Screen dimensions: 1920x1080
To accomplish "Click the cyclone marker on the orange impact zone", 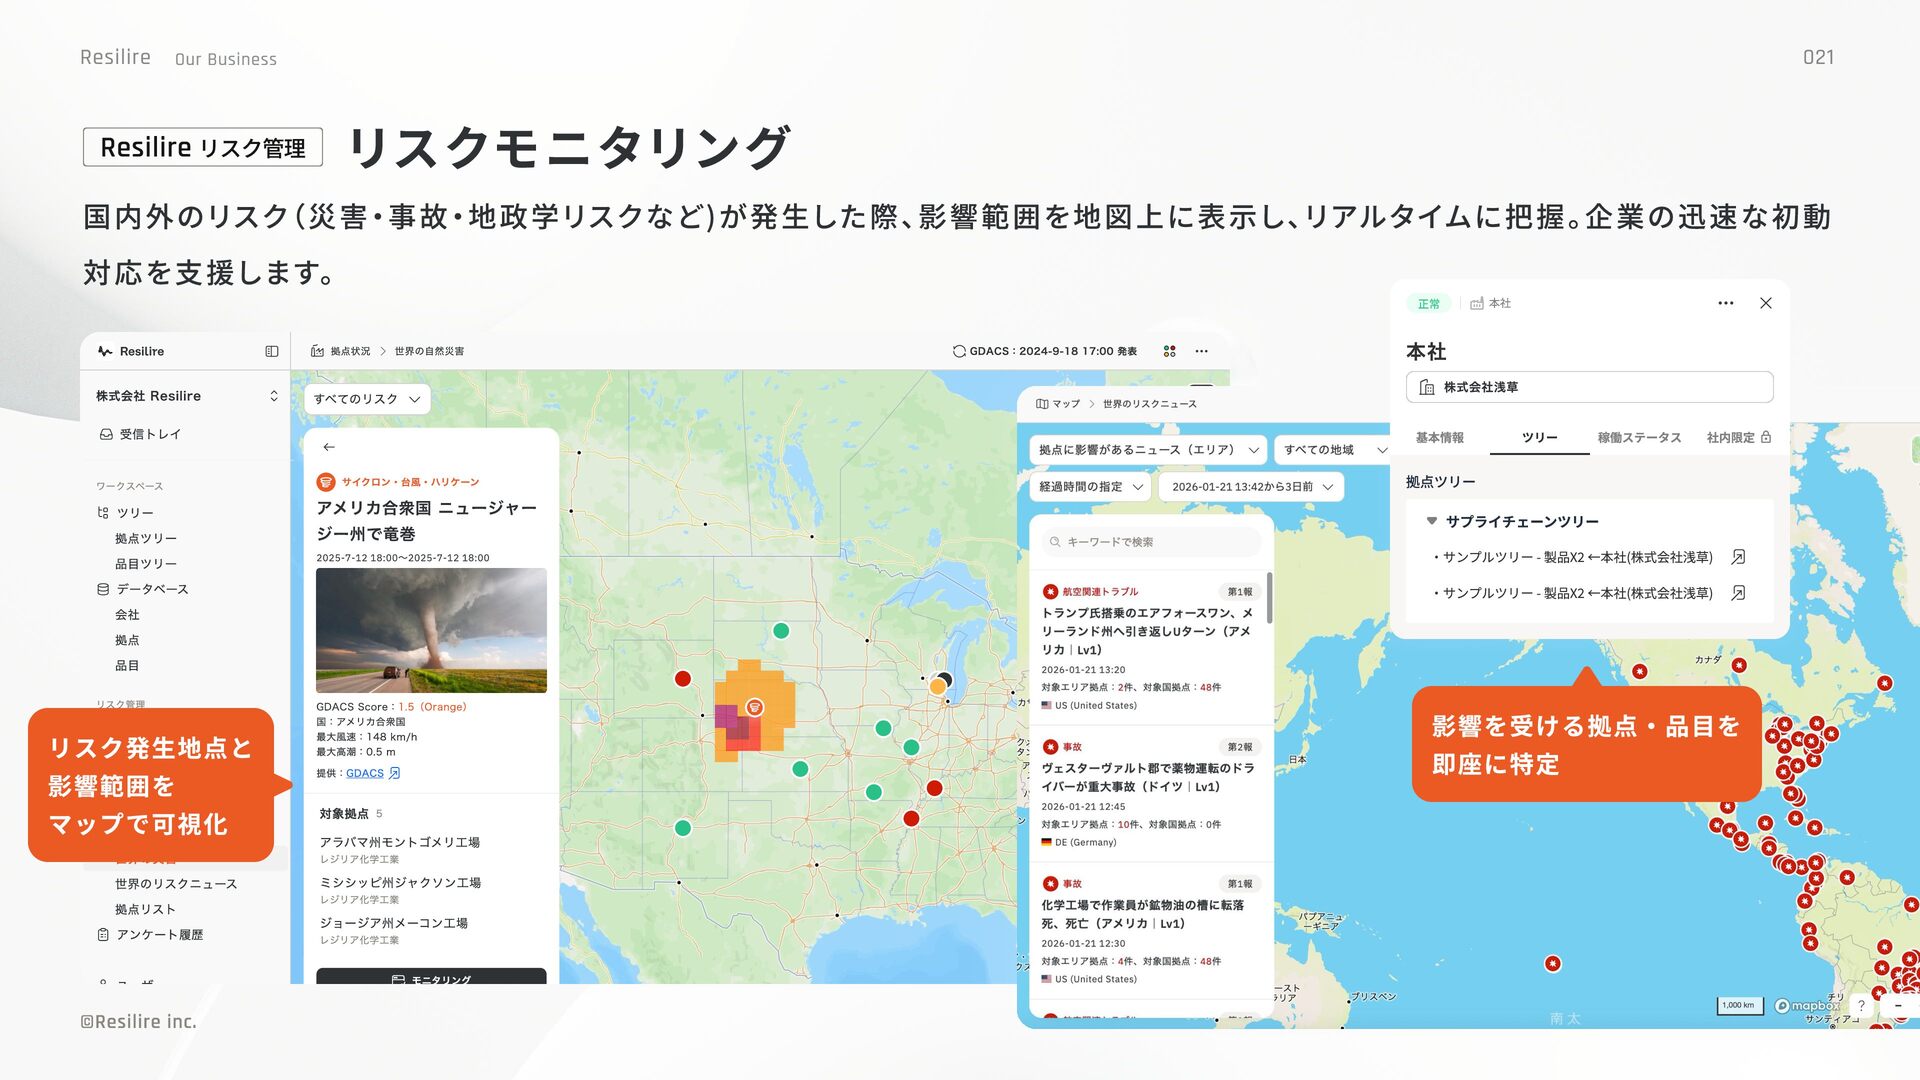I will point(755,707).
